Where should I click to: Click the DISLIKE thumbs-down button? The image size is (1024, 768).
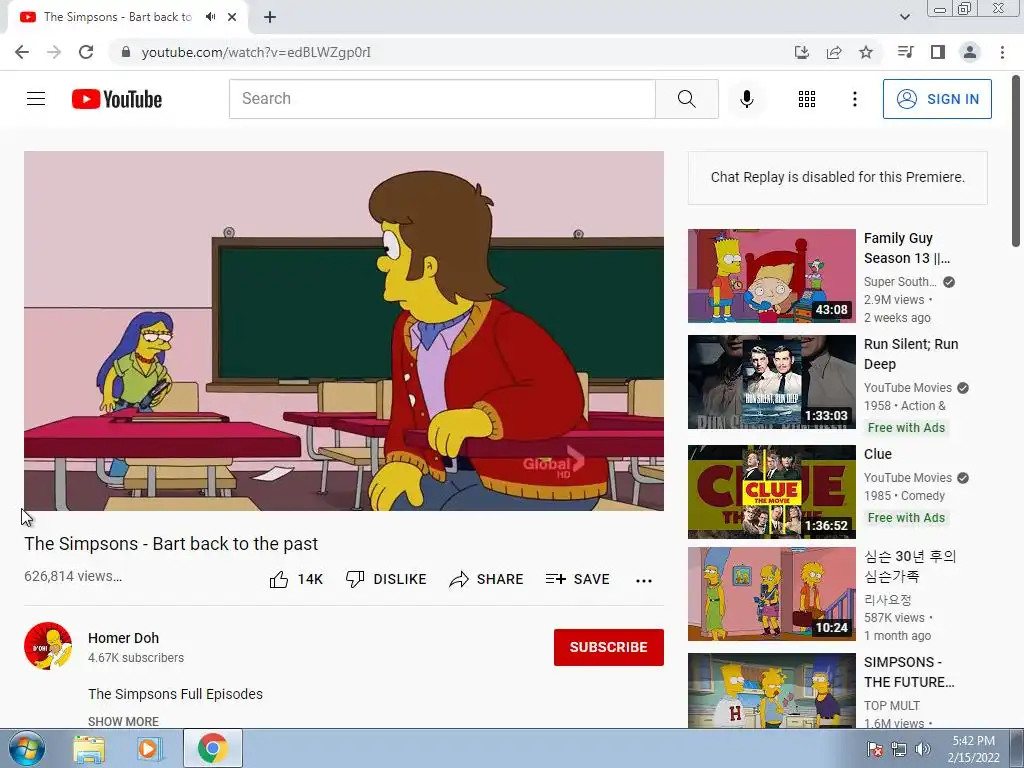[x=386, y=579]
